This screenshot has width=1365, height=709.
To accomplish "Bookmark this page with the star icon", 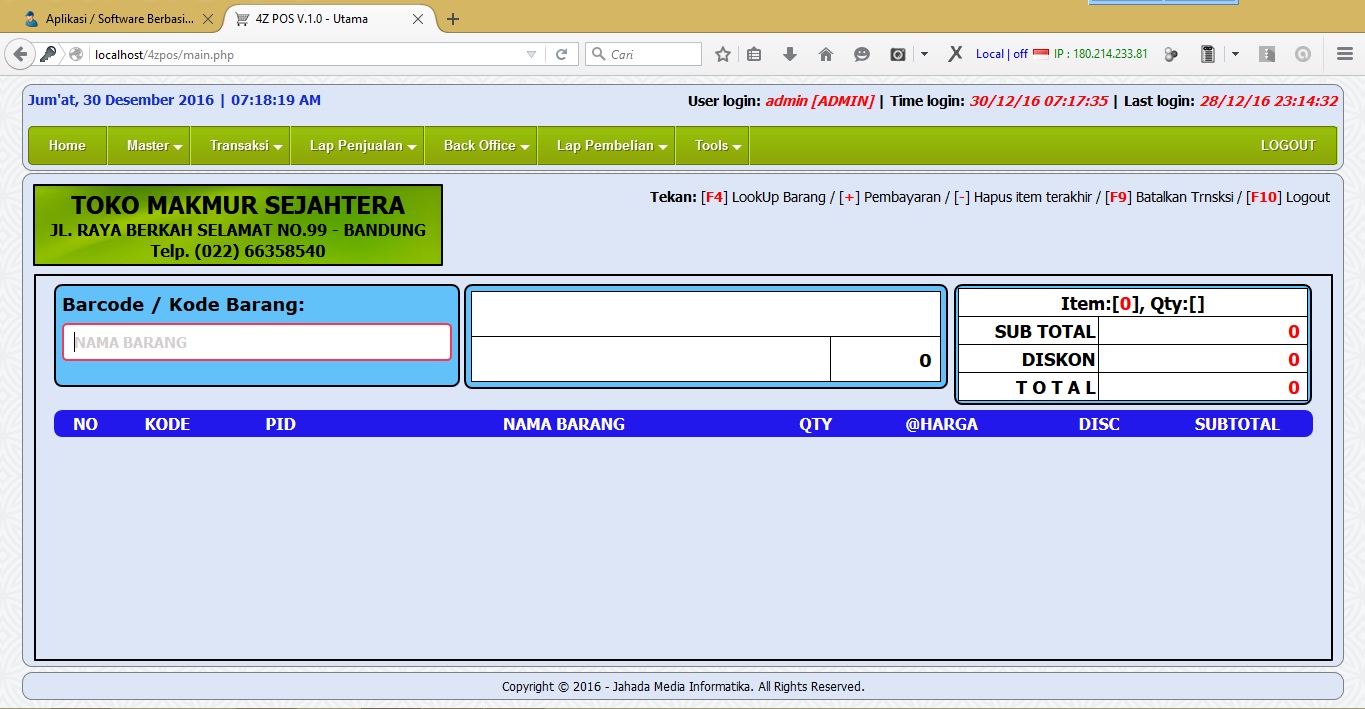I will click(723, 54).
